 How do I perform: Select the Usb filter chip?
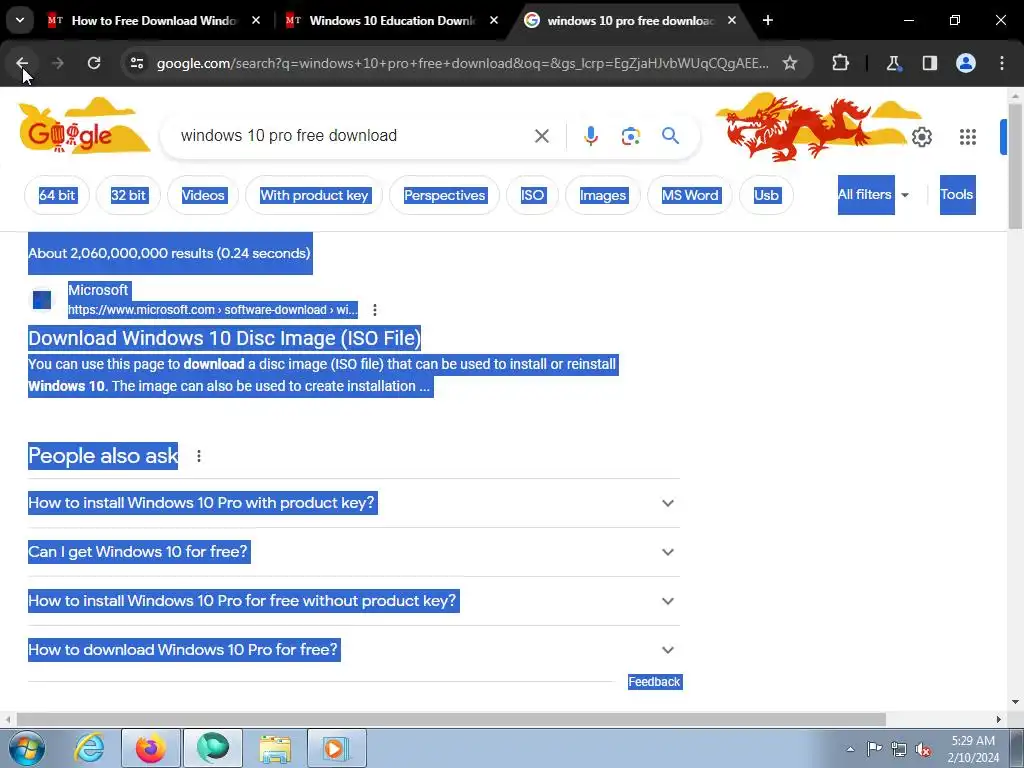coord(766,195)
